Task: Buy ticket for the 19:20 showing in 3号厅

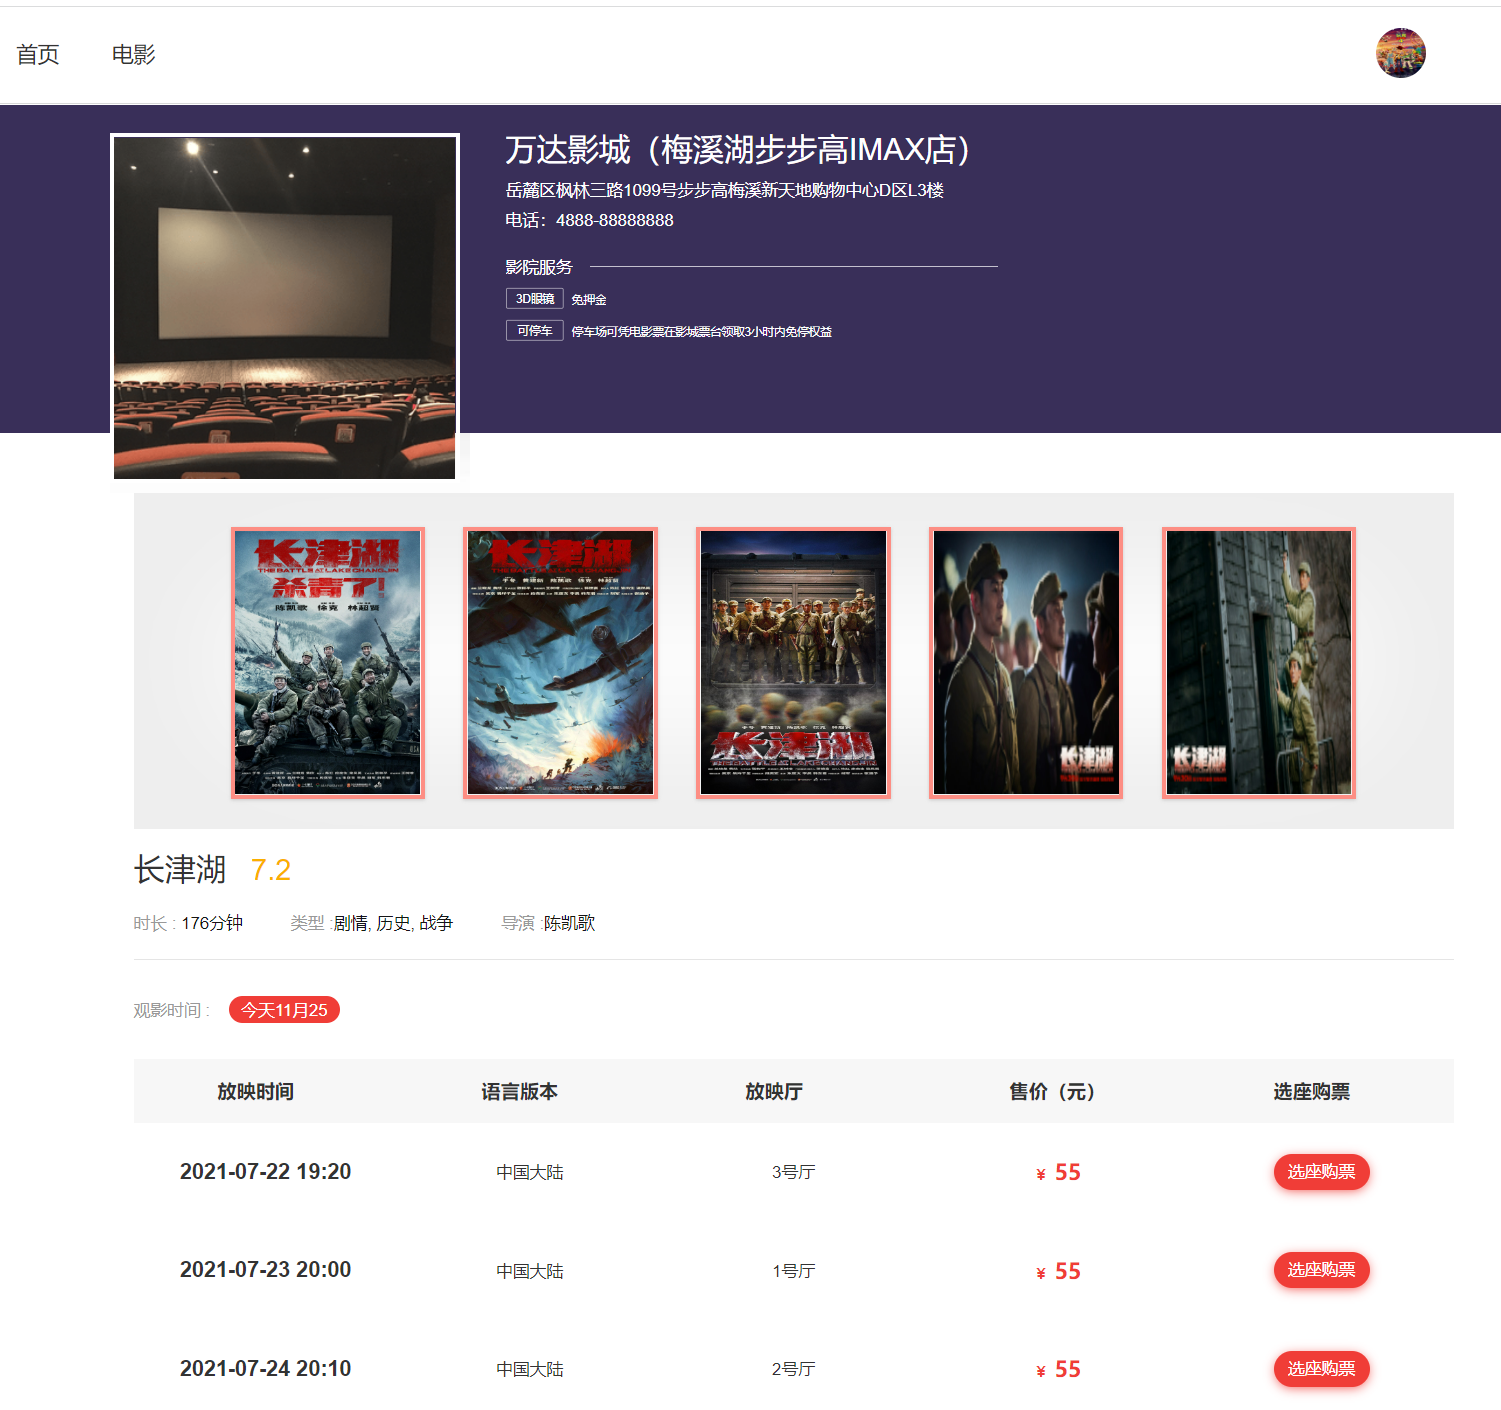Action: [x=1321, y=1172]
